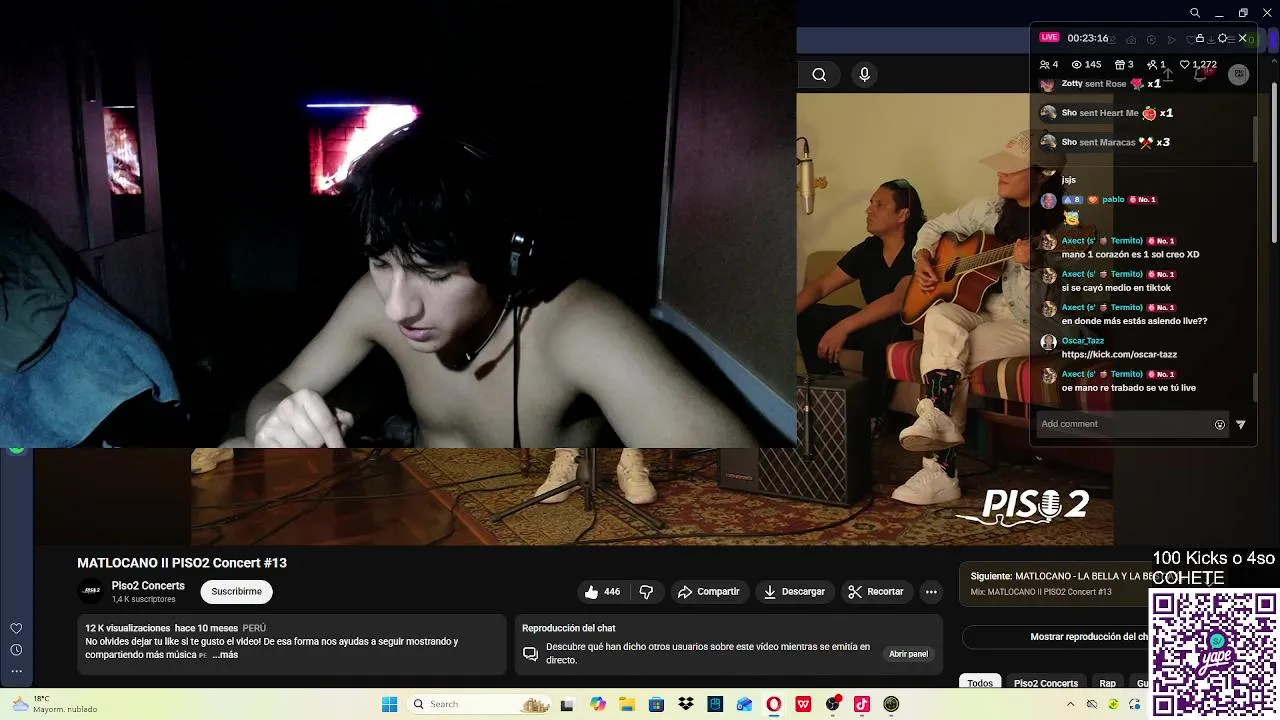
Task: Click the Yape QR code overlay
Action: pyautogui.click(x=1214, y=654)
